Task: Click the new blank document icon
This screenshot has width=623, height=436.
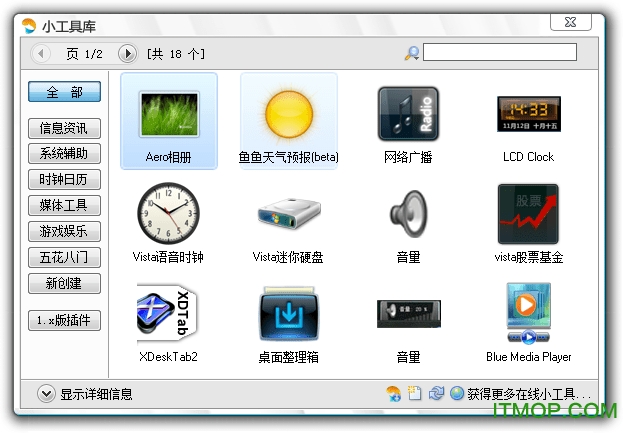Action: click(414, 393)
